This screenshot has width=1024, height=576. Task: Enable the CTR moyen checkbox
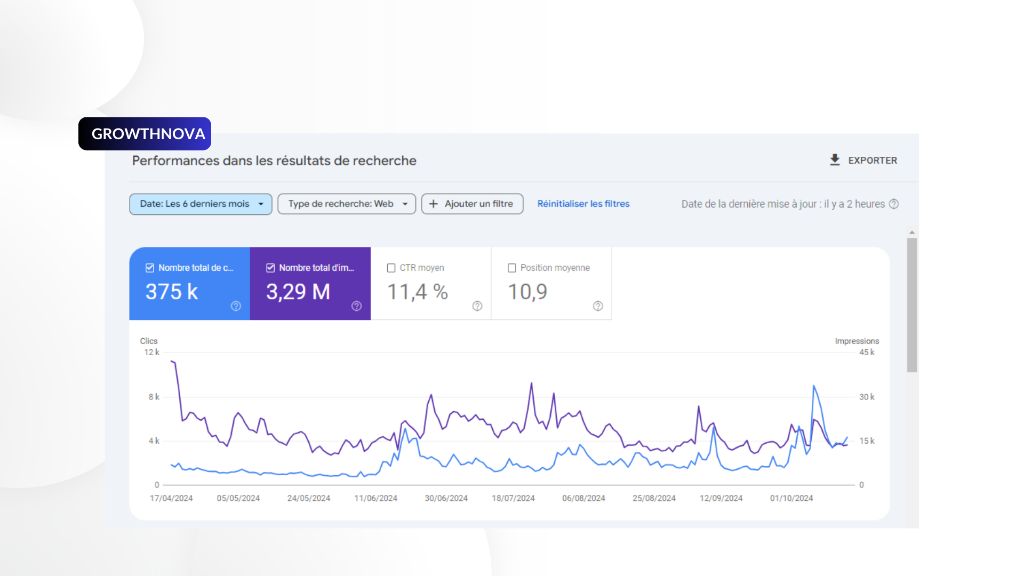(391, 268)
